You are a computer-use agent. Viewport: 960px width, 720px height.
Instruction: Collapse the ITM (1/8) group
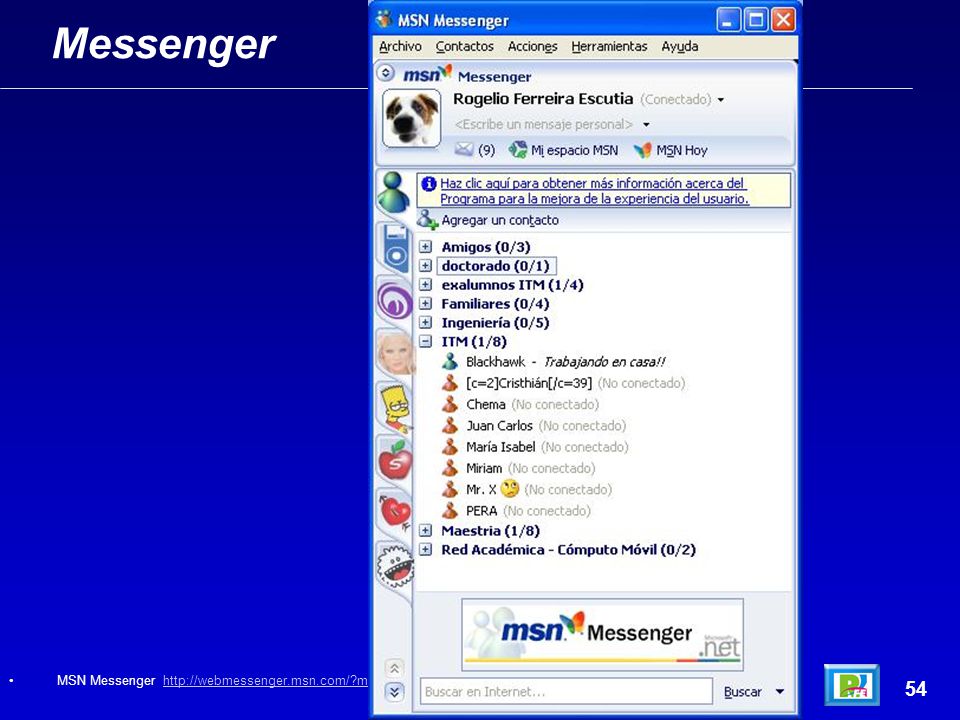[x=426, y=342]
